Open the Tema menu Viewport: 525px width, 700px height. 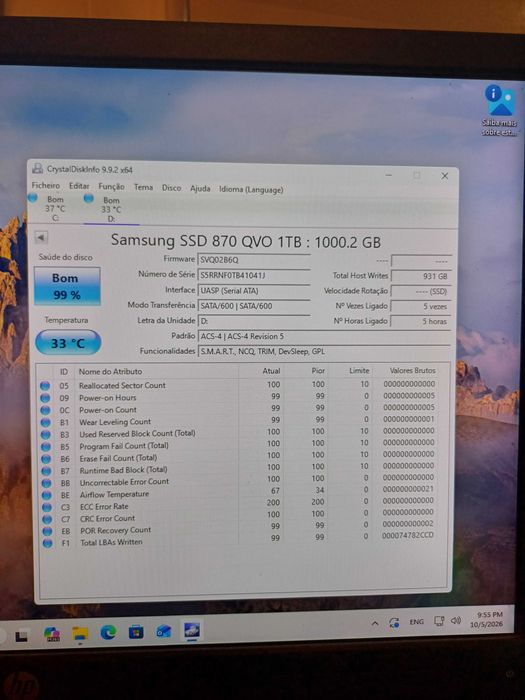[x=143, y=187]
